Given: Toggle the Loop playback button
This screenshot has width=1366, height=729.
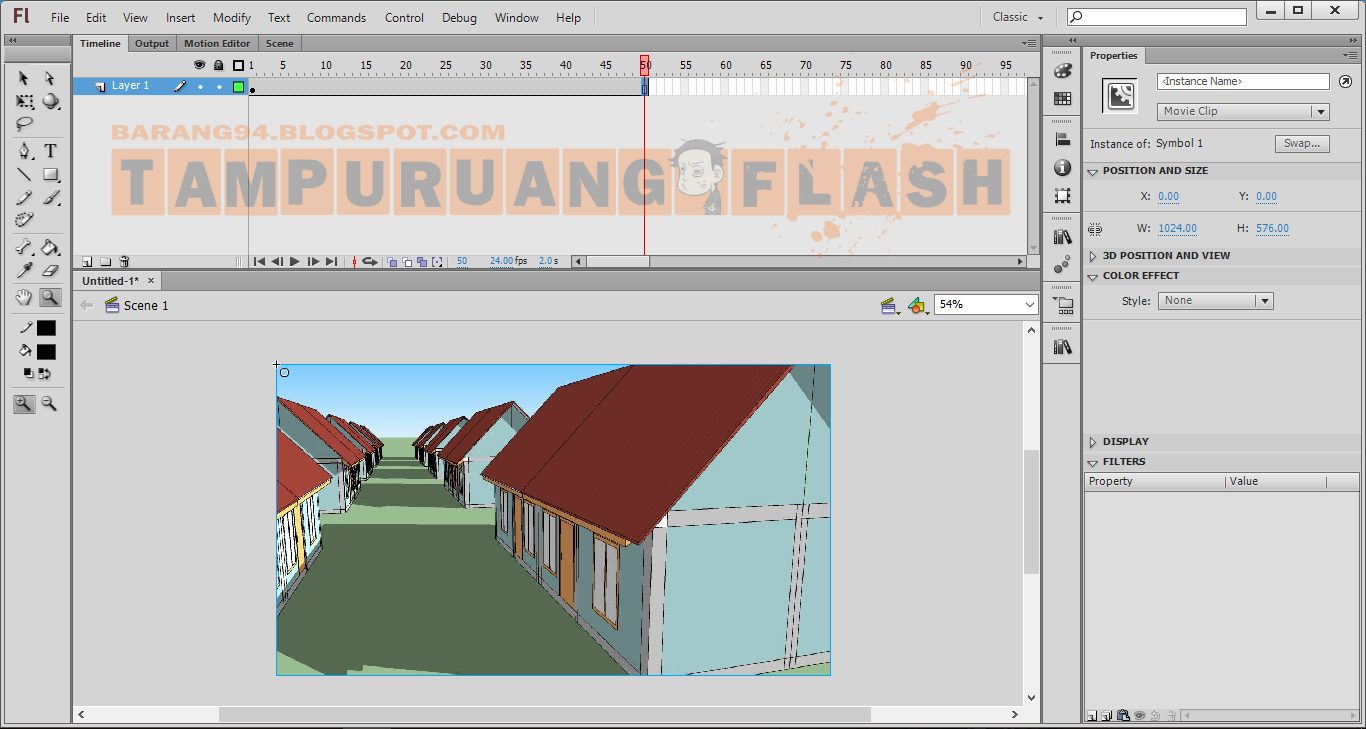Looking at the screenshot, I should pyautogui.click(x=369, y=262).
